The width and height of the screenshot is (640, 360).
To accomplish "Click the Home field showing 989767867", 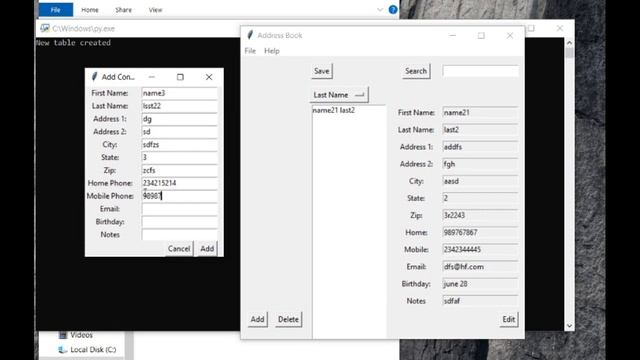I will 480,233.
